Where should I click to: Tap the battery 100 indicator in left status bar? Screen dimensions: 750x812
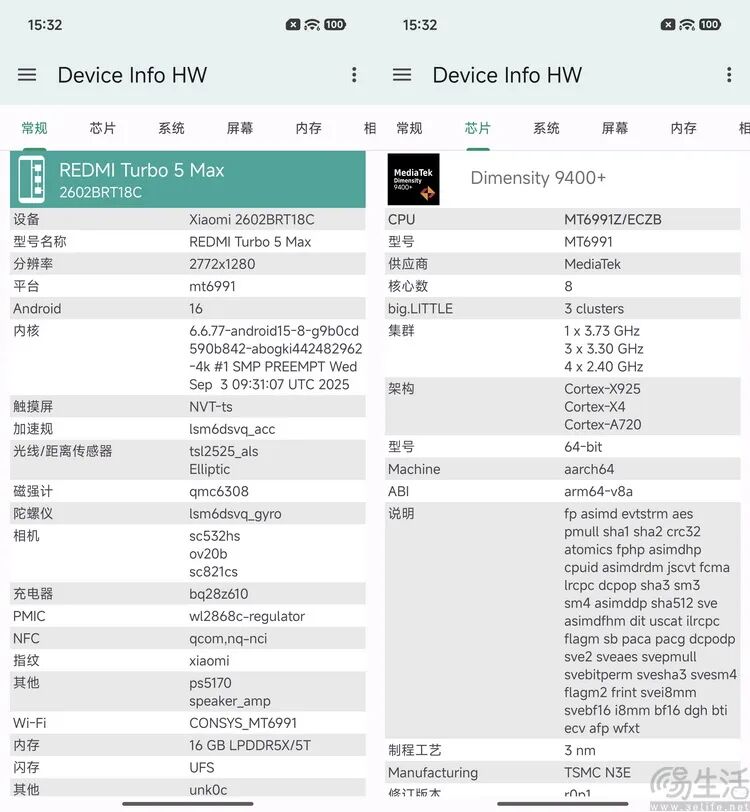[x=334, y=24]
